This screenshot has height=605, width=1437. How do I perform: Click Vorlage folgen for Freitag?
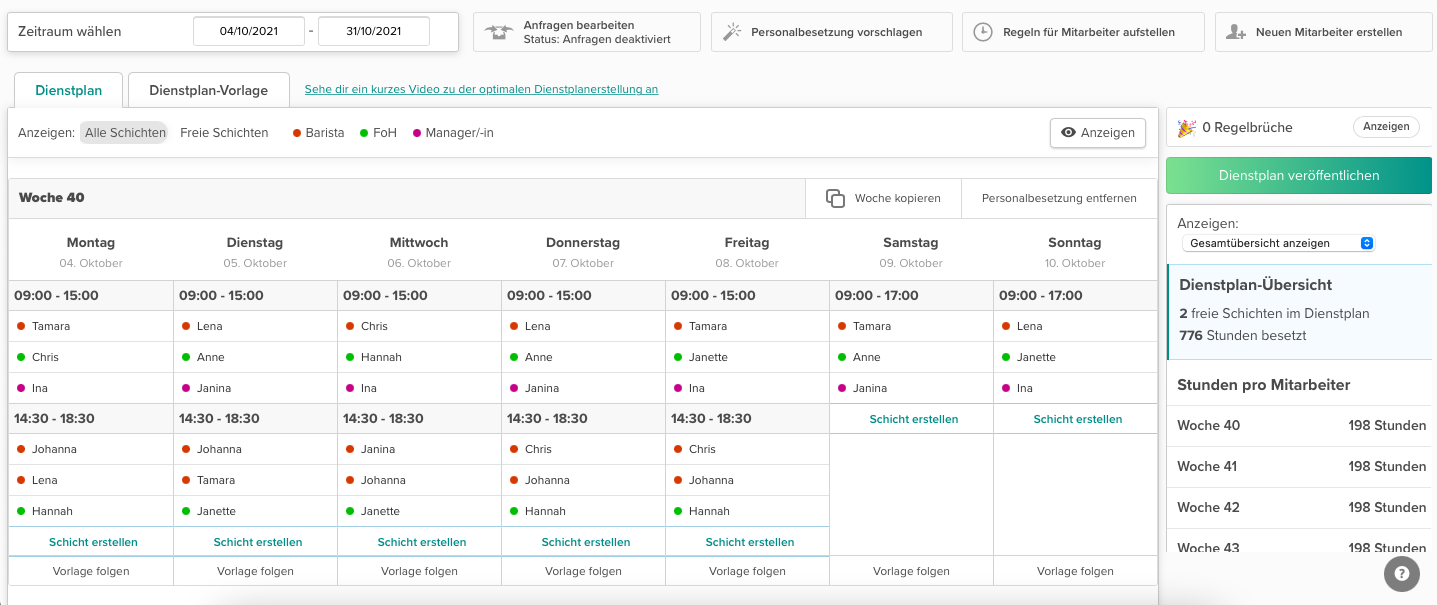[747, 571]
